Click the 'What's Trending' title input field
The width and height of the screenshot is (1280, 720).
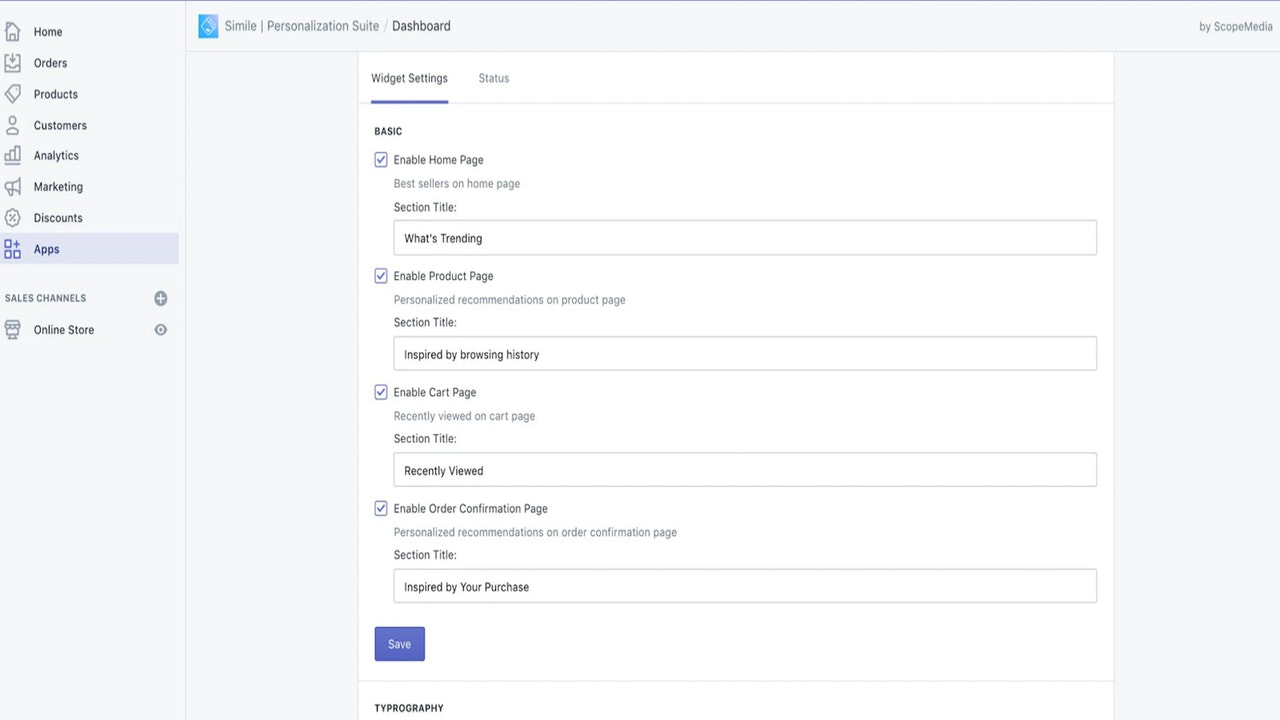(744, 238)
